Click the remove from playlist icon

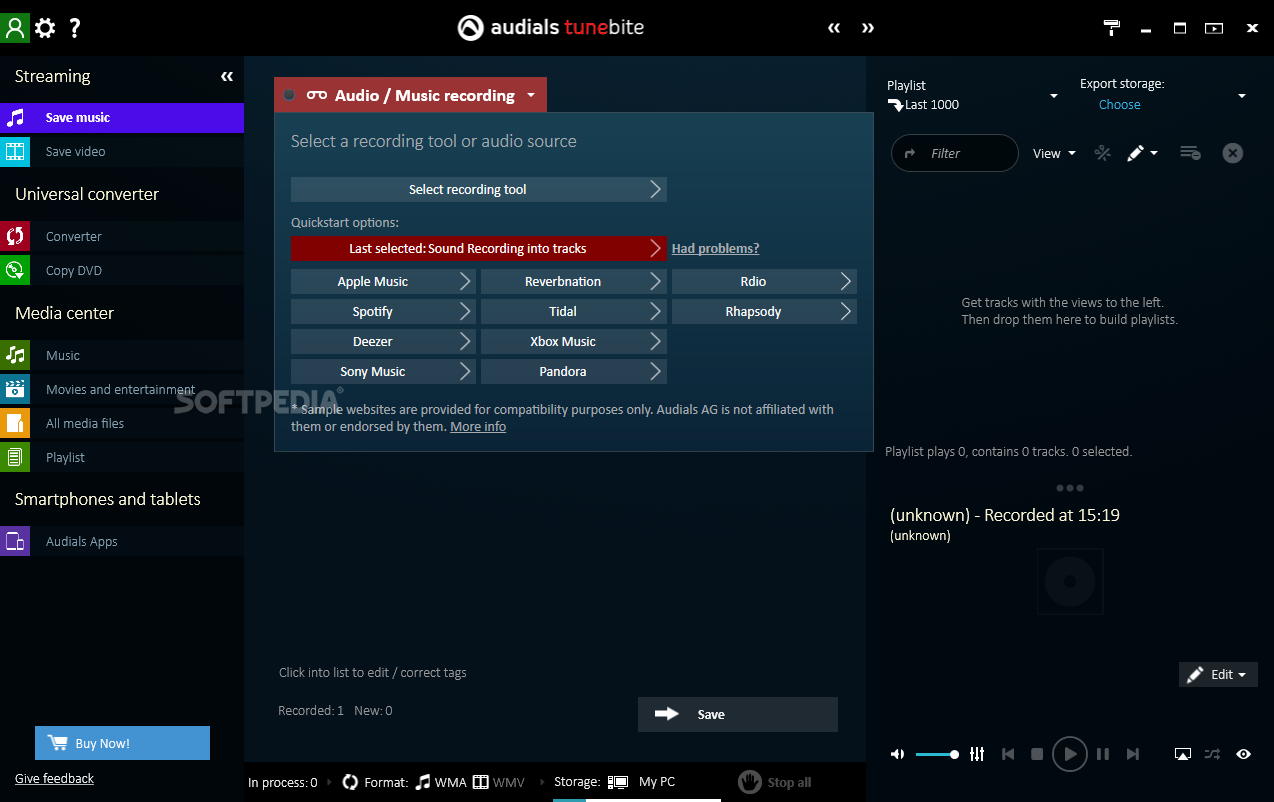(x=1190, y=153)
